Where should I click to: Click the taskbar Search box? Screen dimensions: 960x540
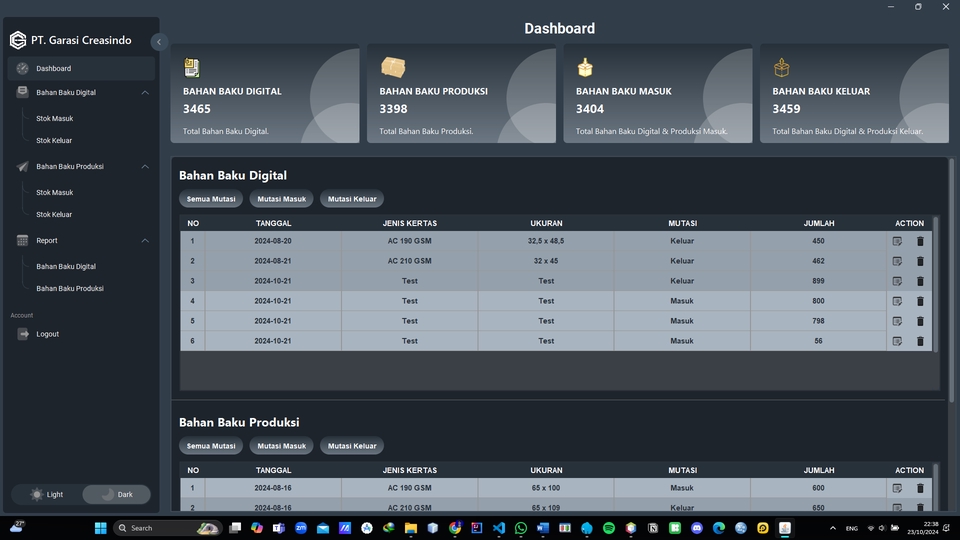(167, 528)
